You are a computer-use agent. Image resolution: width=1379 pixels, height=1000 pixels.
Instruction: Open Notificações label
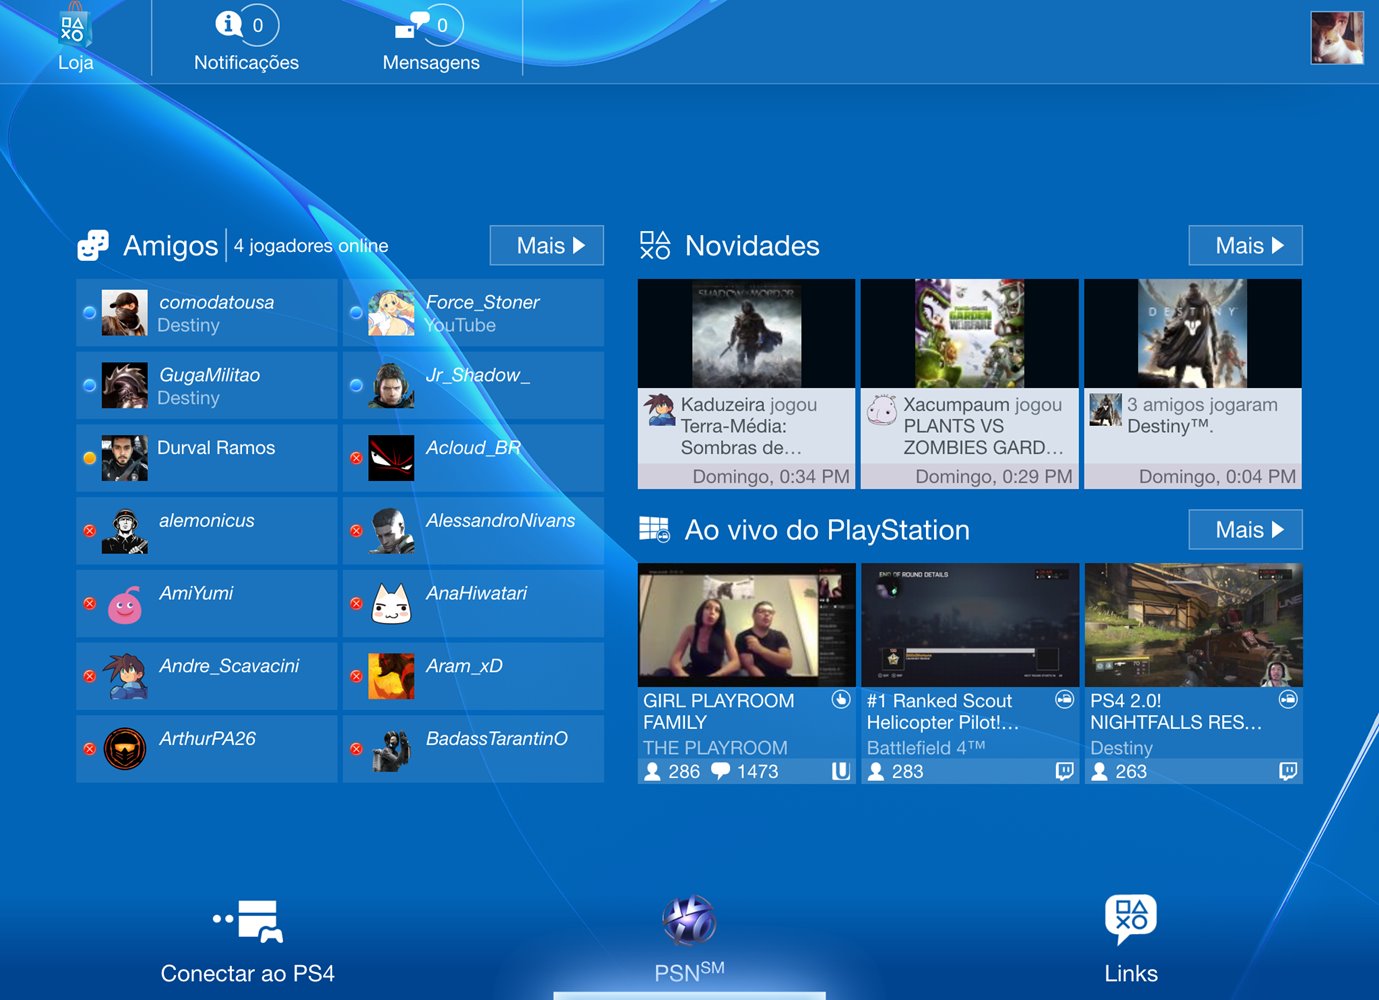pos(246,62)
